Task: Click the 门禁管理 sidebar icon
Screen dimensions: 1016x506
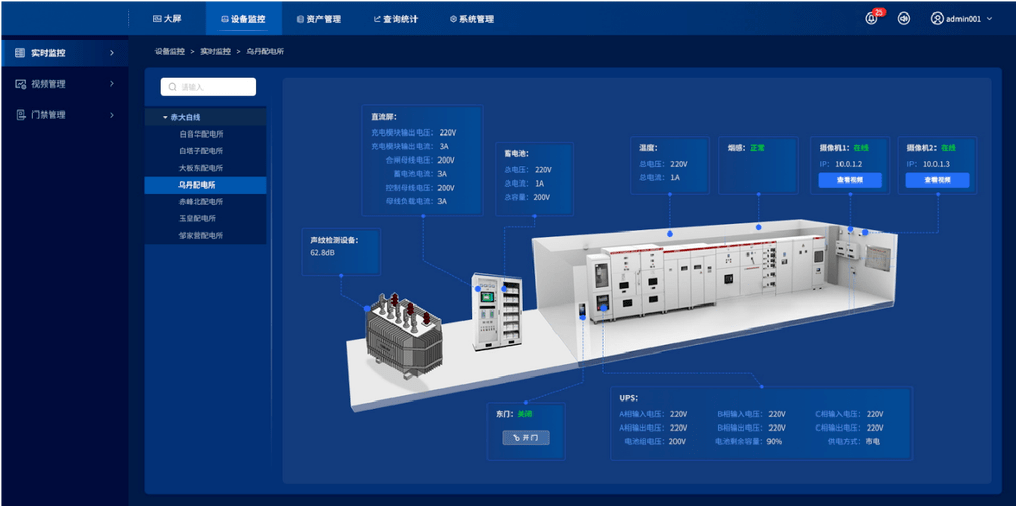Action: 20,115
